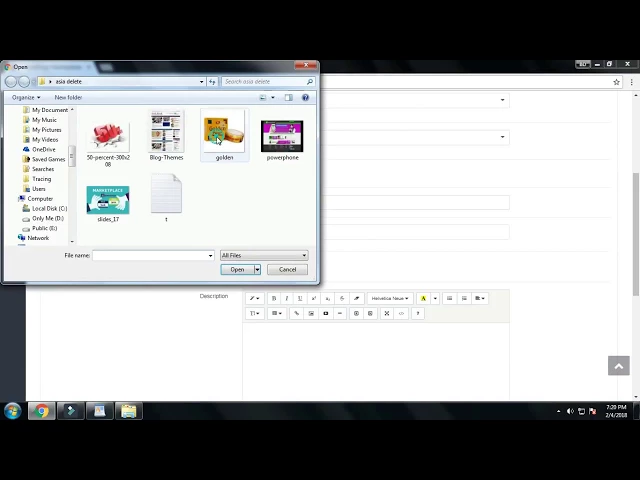Apply italic in the Description editor
Image resolution: width=640 pixels, height=480 pixels.
(x=287, y=298)
